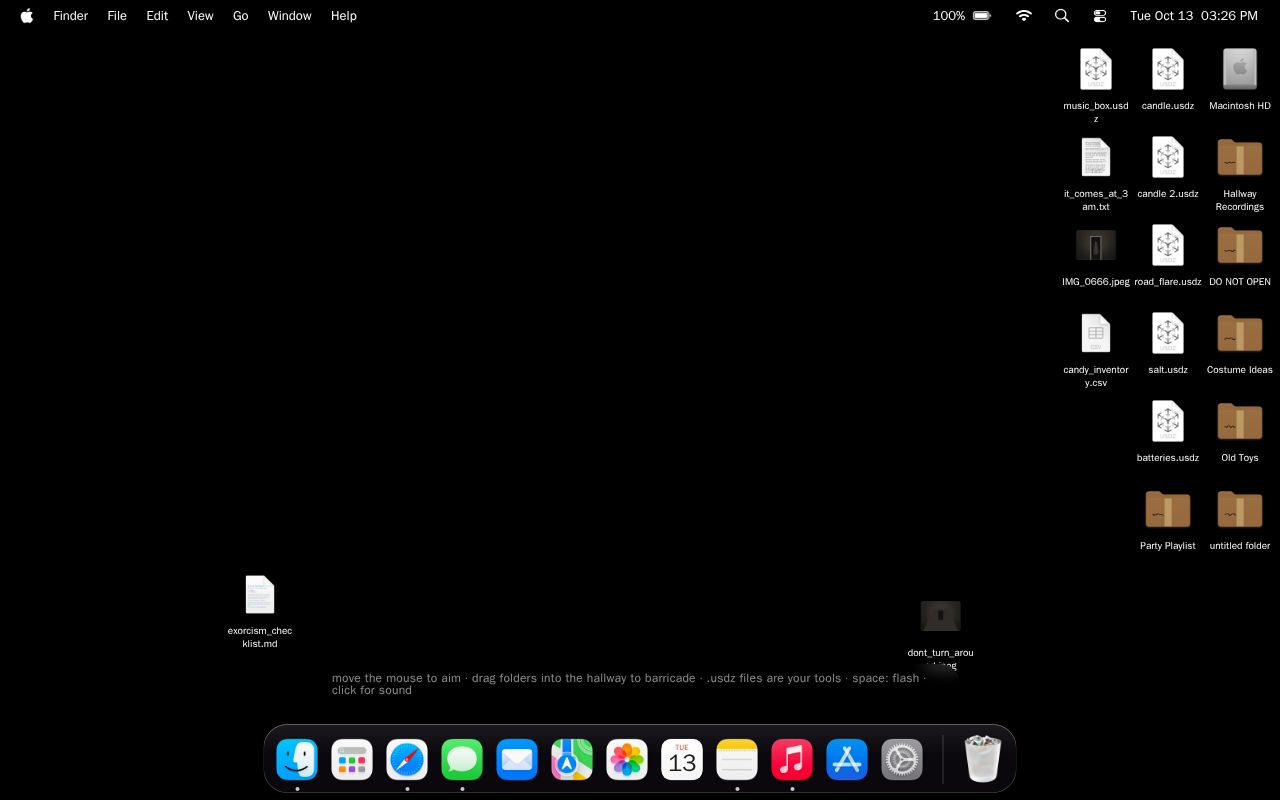Screen dimensions: 1280x800
Task: Select the Costume Ideas folder
Action: [x=1240, y=334]
